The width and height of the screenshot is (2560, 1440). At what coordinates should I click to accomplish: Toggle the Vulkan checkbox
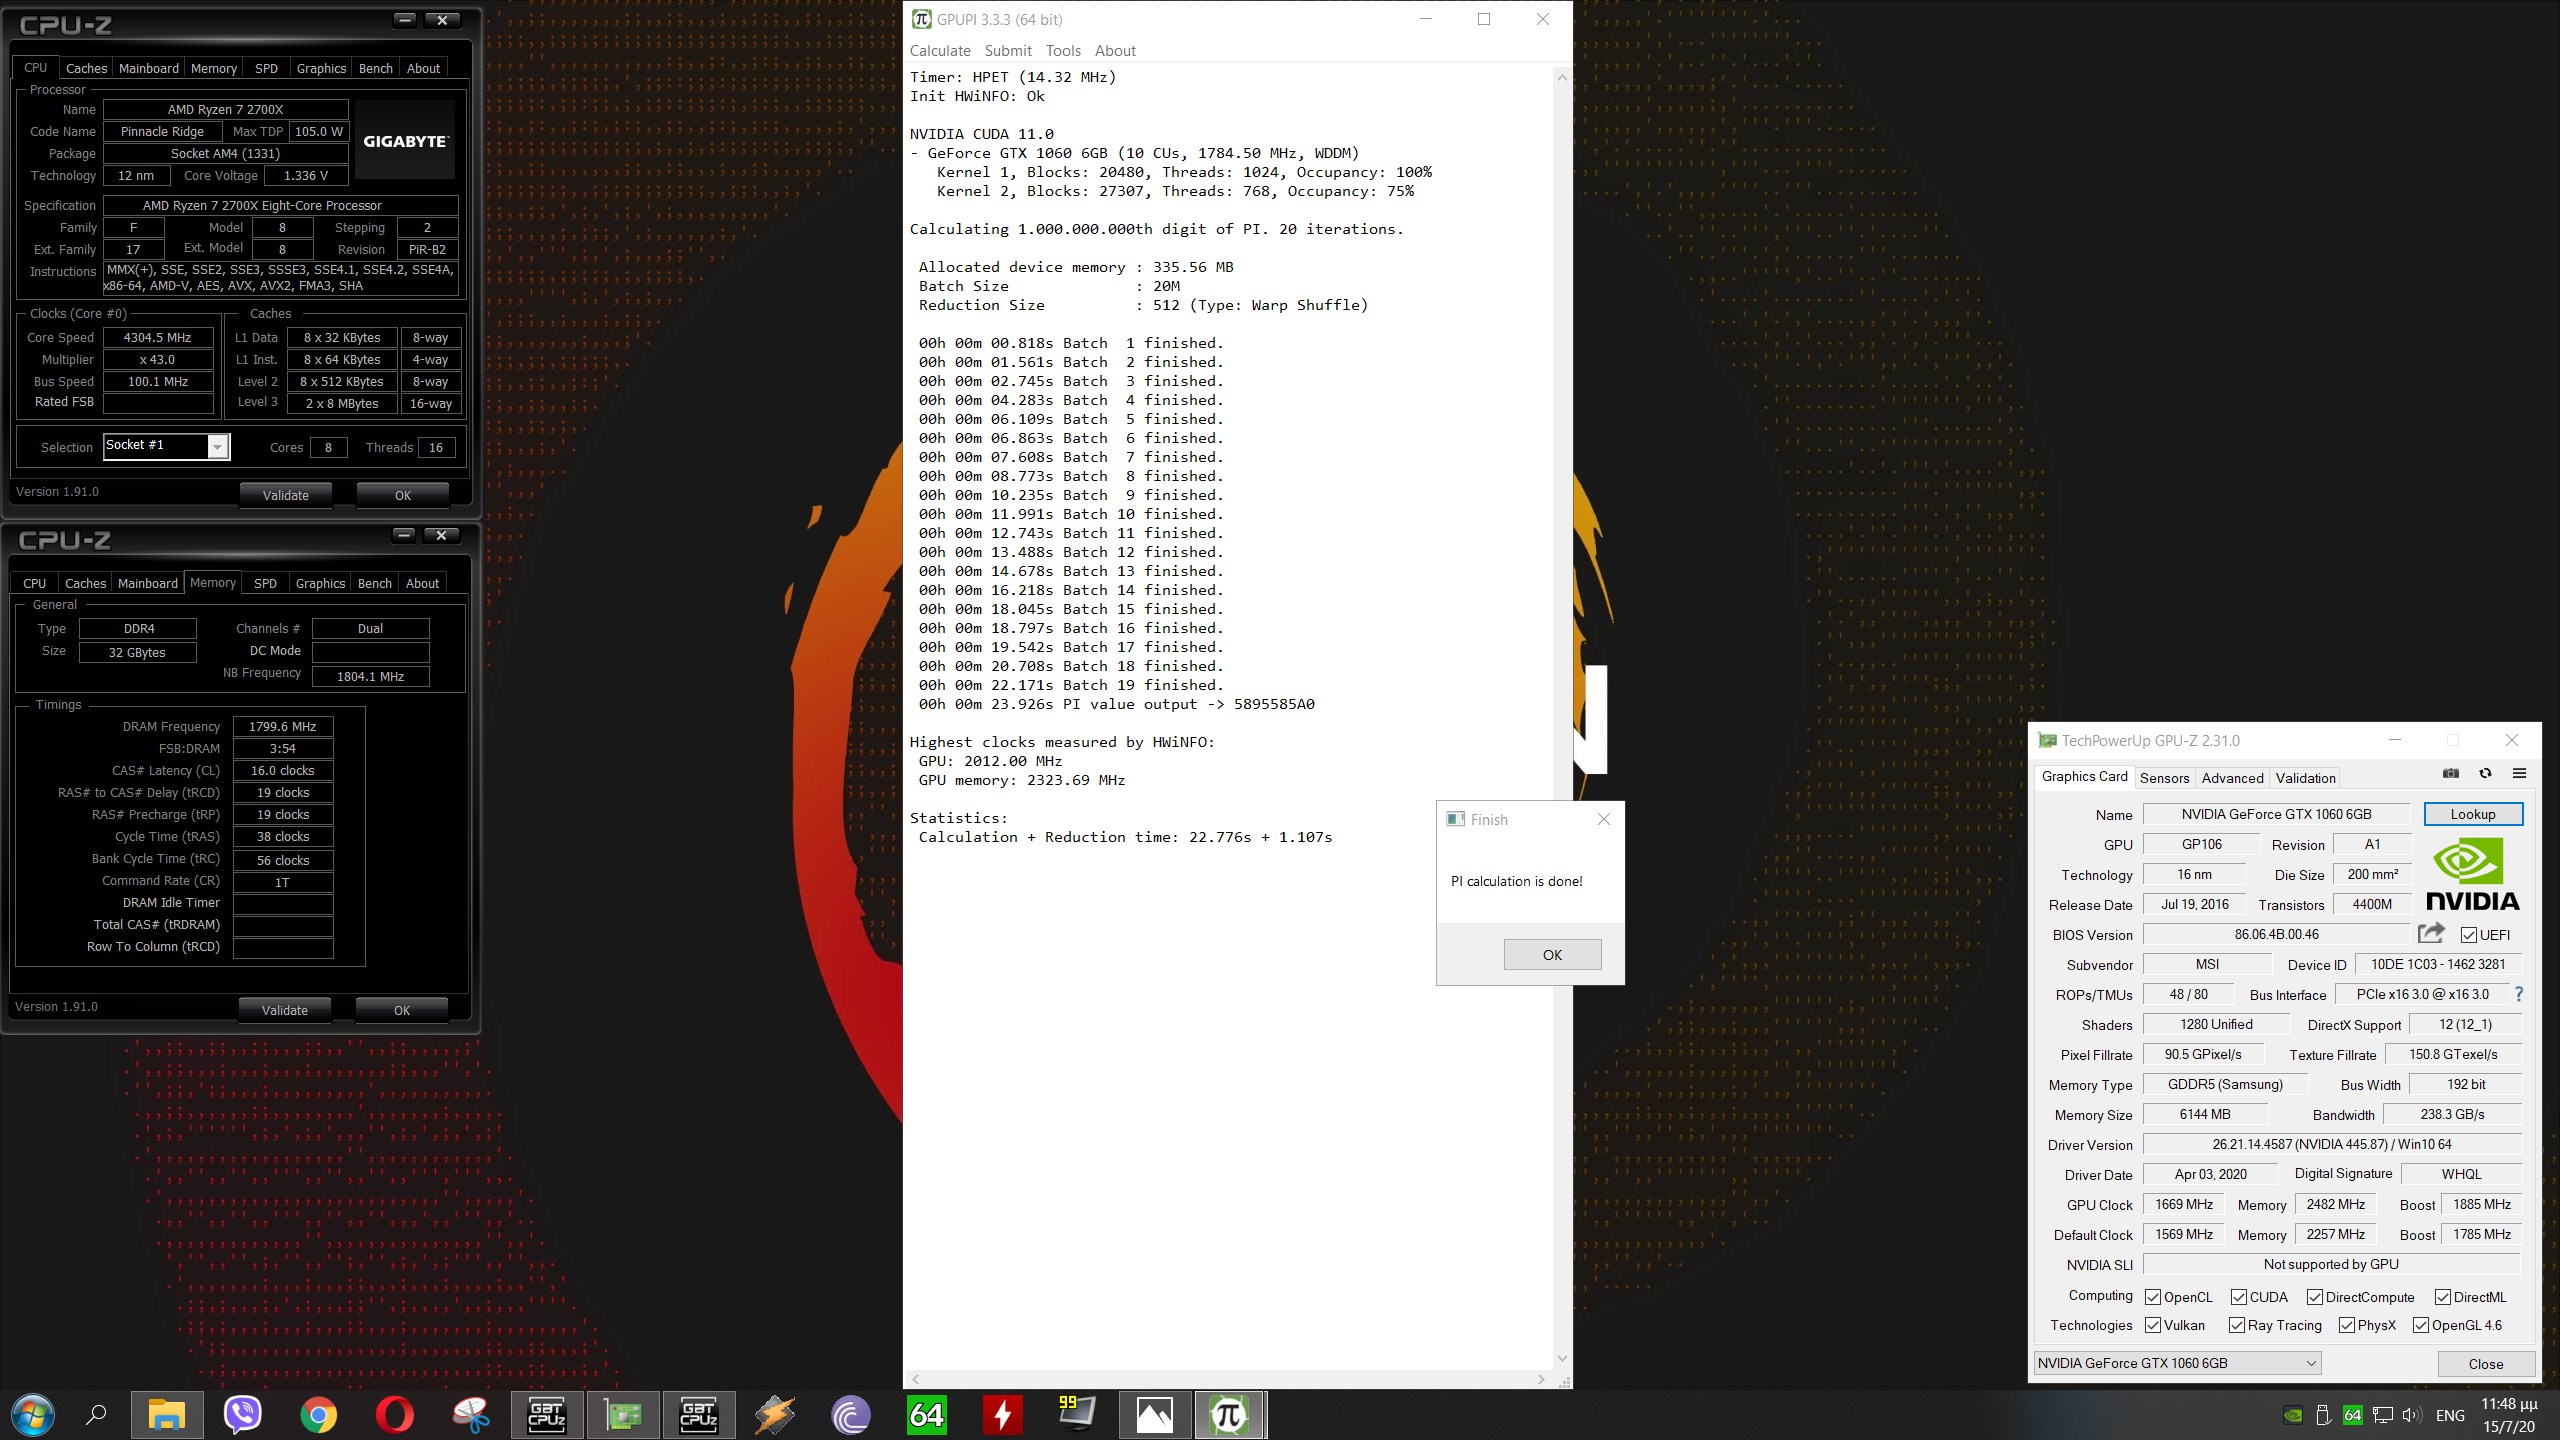coord(2153,1325)
